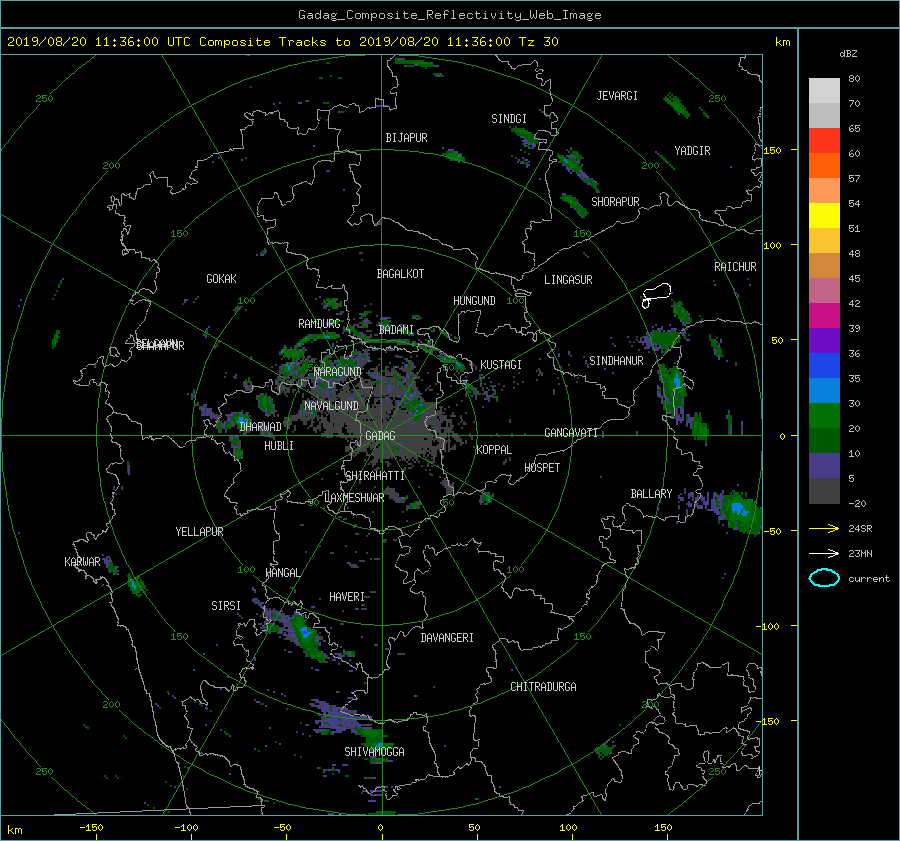Click the BAGALKOT city label
Viewport: 900px width, 841px height.
click(400, 274)
